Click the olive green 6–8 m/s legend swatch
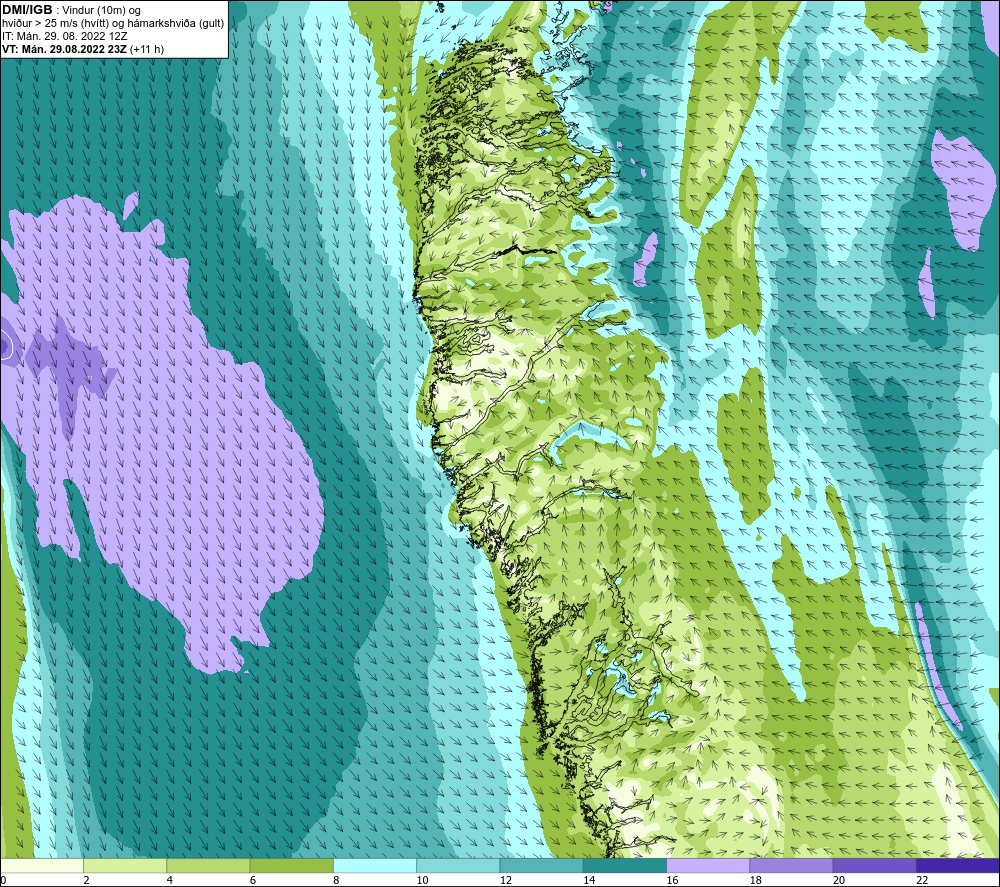 click(x=291, y=866)
